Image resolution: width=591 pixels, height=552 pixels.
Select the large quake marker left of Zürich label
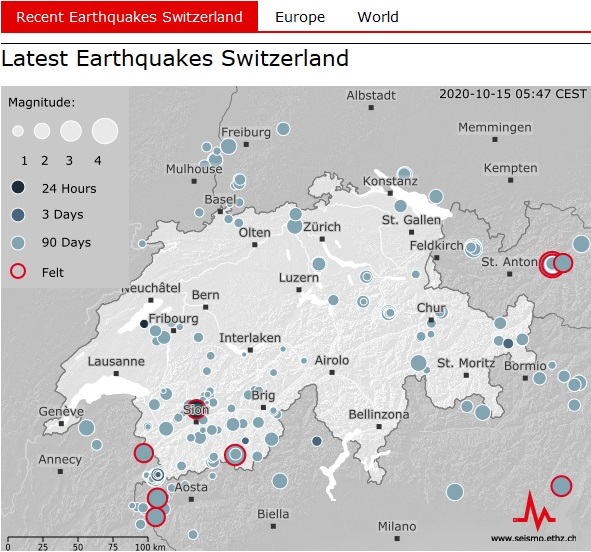coord(294,226)
